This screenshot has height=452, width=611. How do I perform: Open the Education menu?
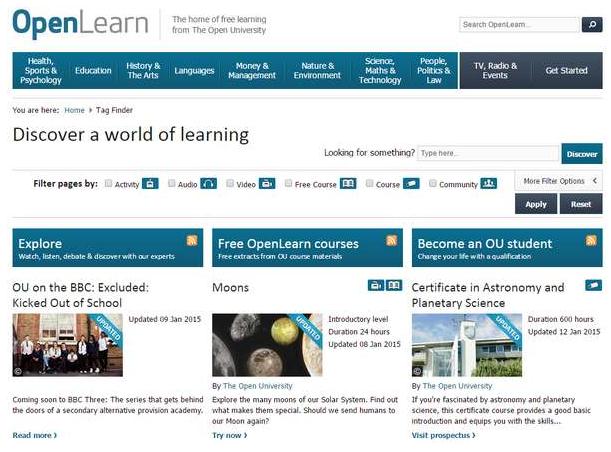pos(93,71)
